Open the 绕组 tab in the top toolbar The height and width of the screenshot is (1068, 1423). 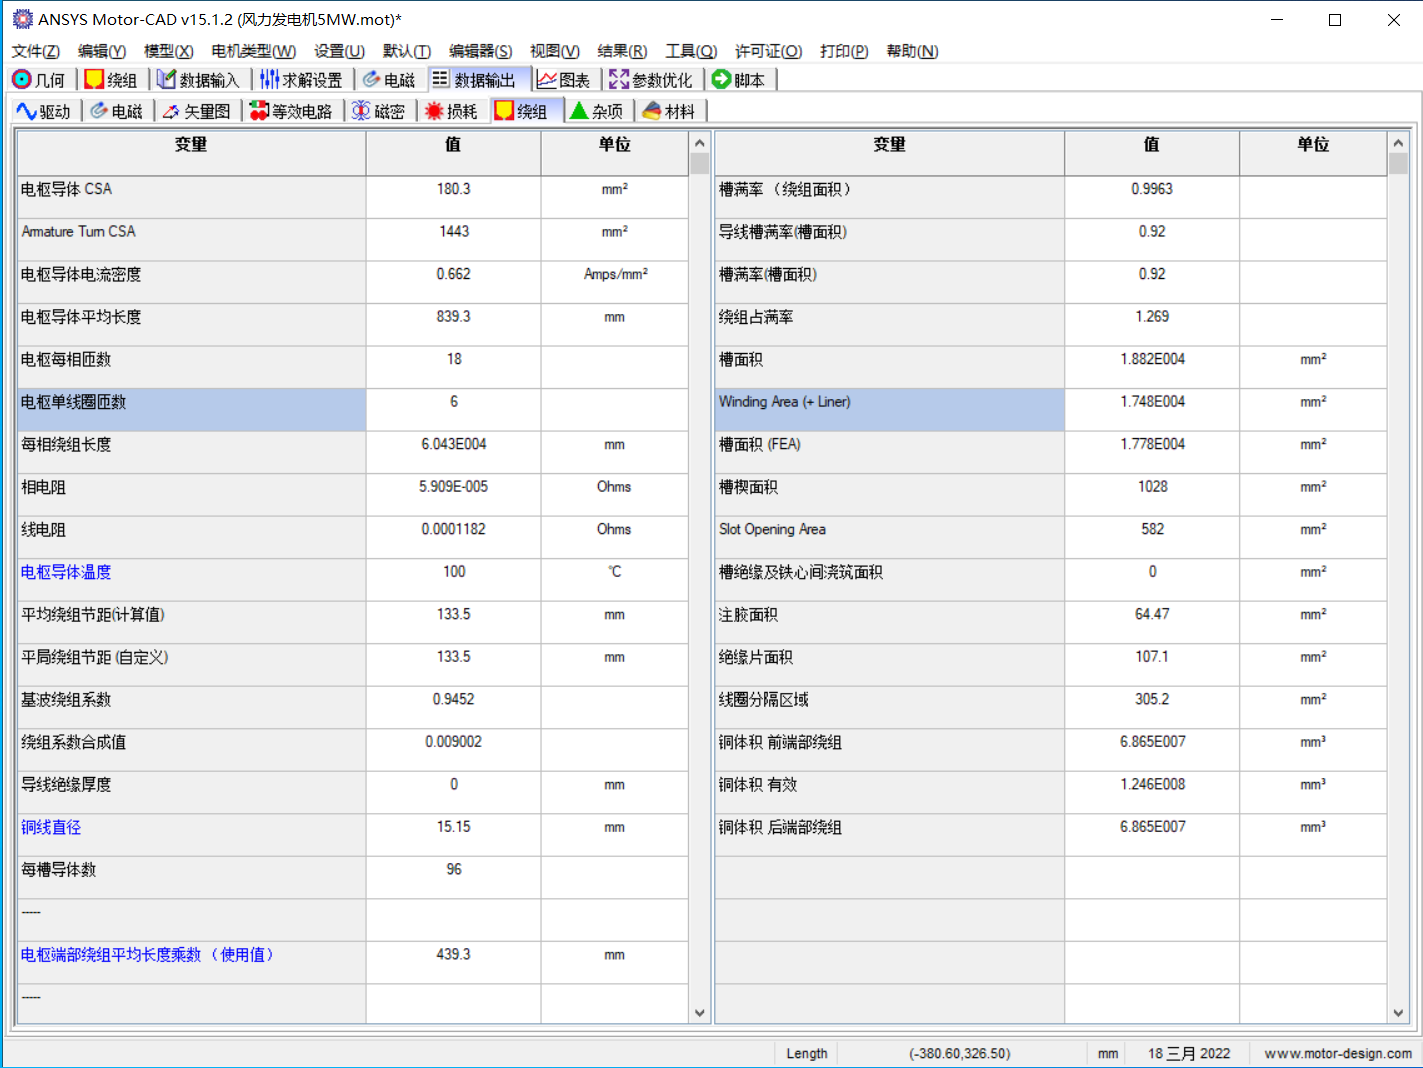[x=111, y=80]
